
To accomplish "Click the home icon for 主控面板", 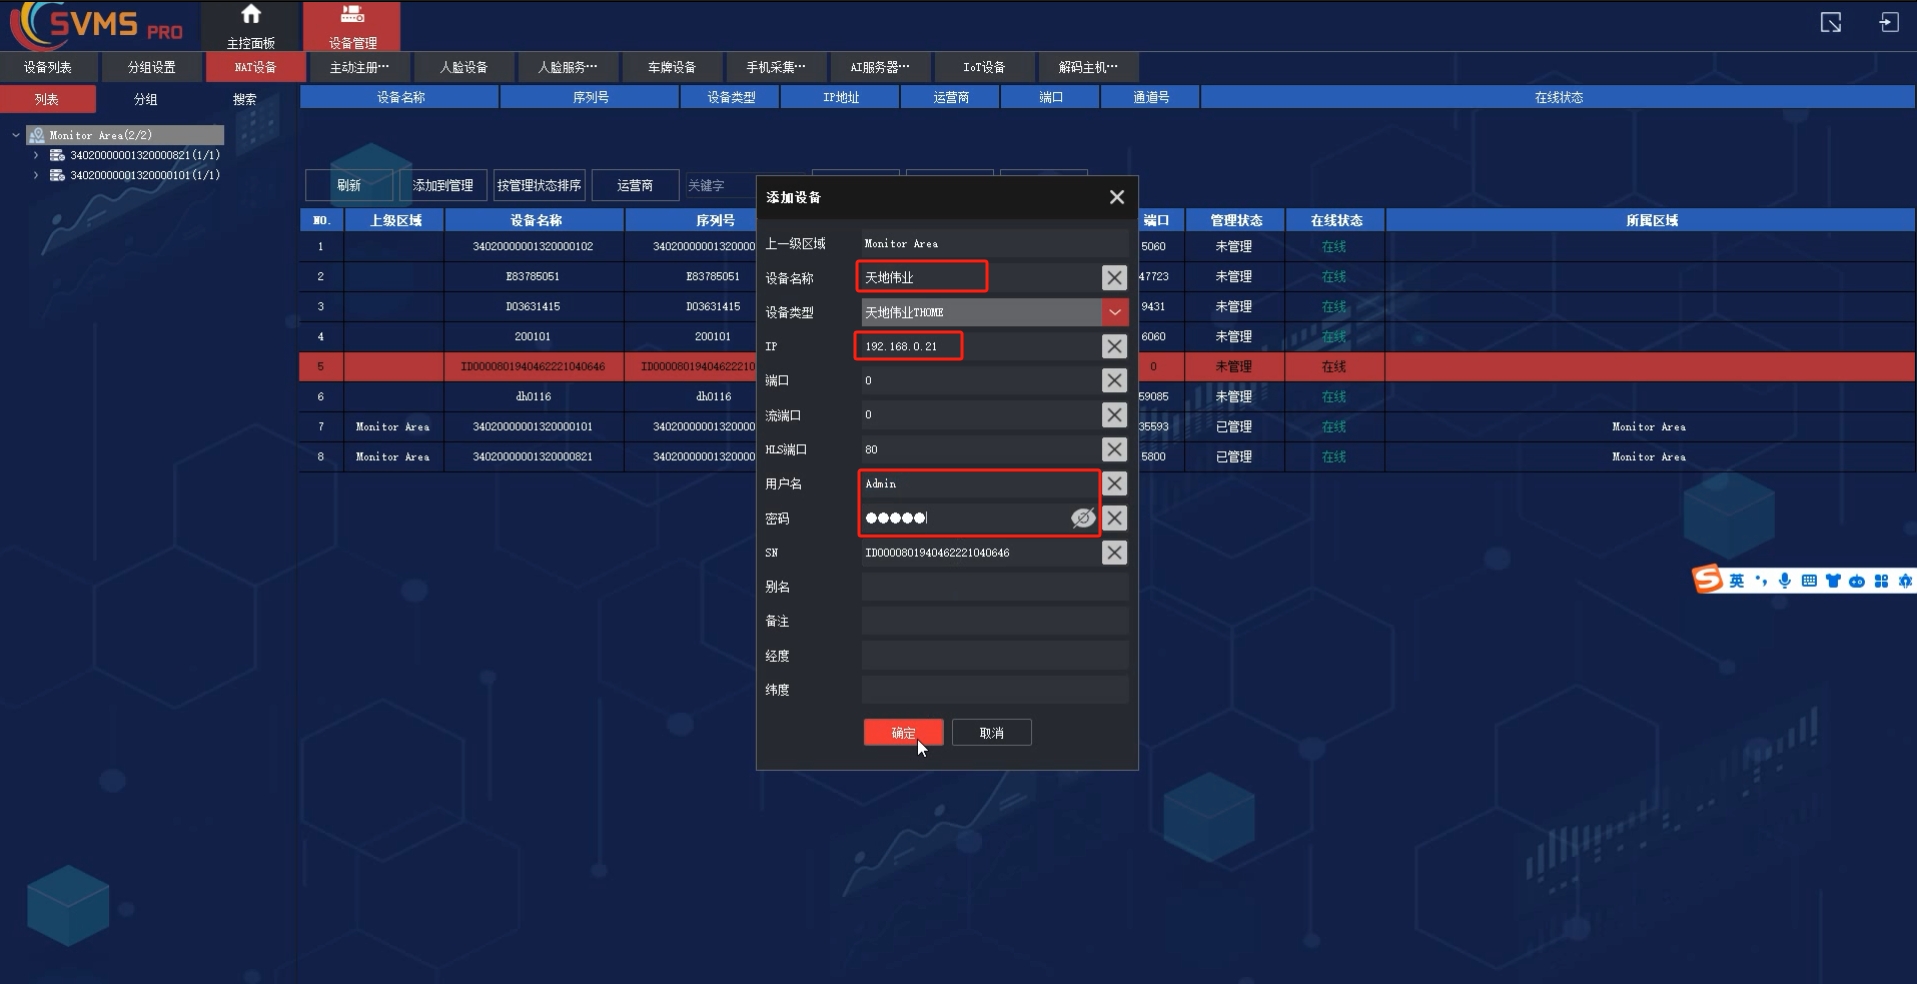I will point(251,15).
